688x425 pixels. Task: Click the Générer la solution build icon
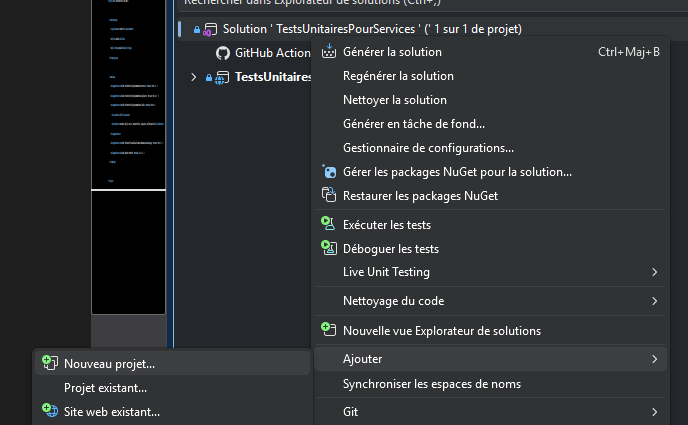[329, 51]
